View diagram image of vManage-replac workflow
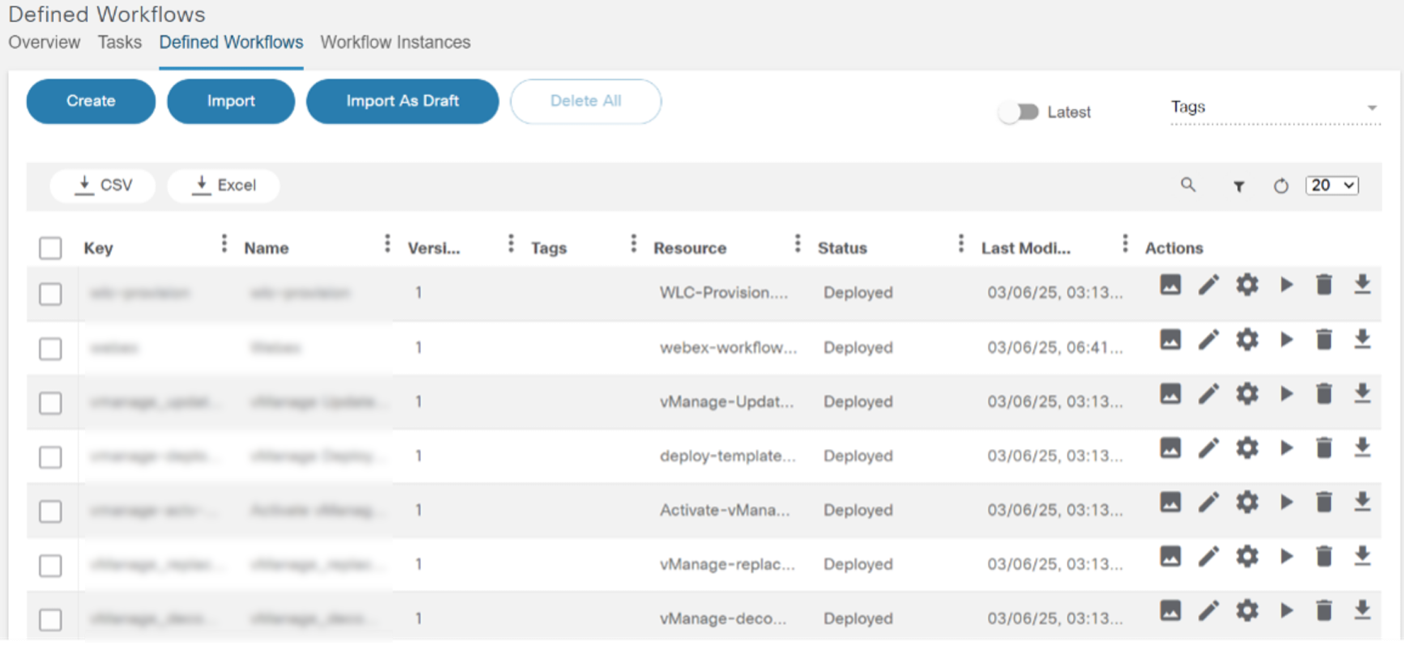This screenshot has height=645, width=1404. [1171, 556]
